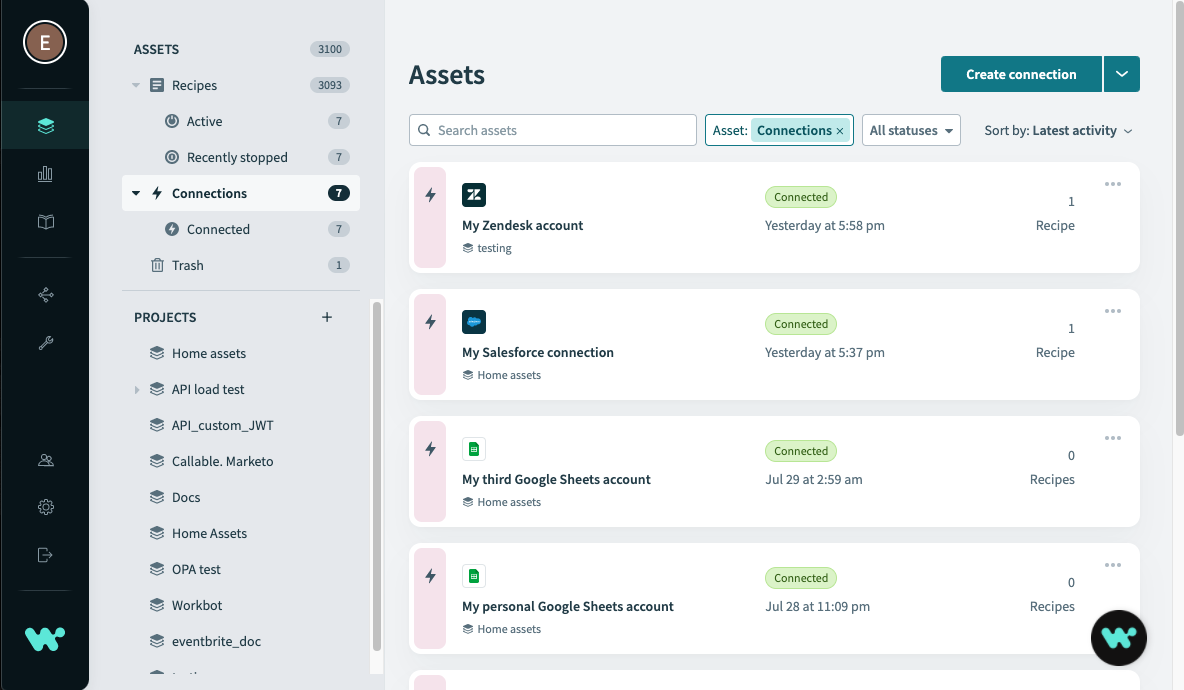Screen dimensions: 1184x690
Task: Expand the API load test project
Action: (x=137, y=389)
